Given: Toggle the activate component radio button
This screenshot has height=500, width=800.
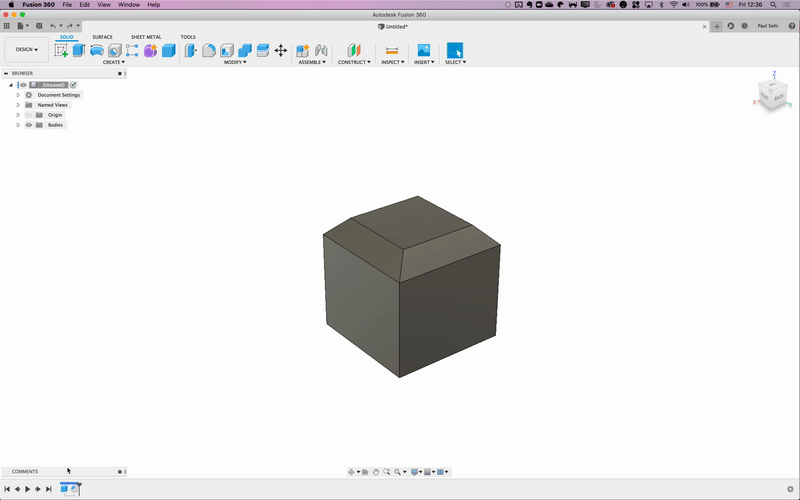Looking at the screenshot, I should [73, 85].
